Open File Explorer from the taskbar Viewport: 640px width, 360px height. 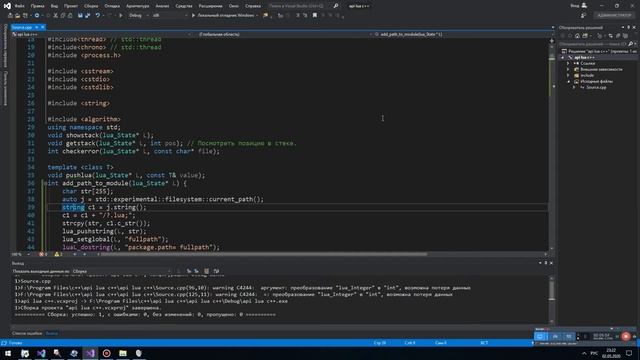click(123, 353)
